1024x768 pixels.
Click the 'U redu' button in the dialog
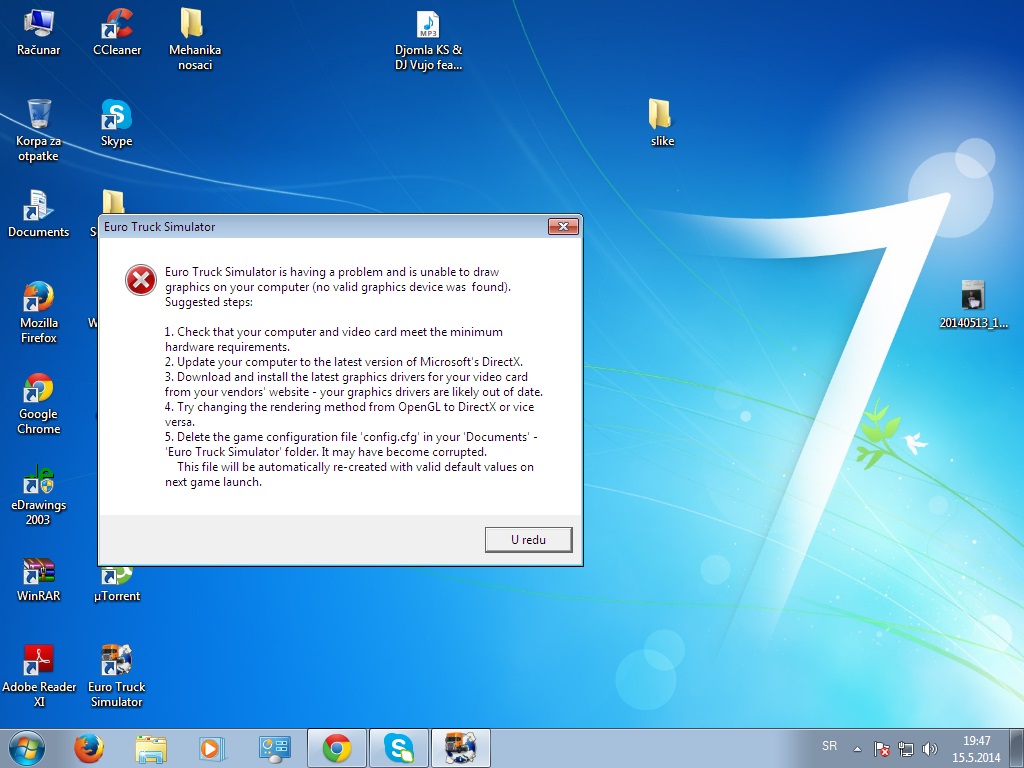tap(528, 539)
